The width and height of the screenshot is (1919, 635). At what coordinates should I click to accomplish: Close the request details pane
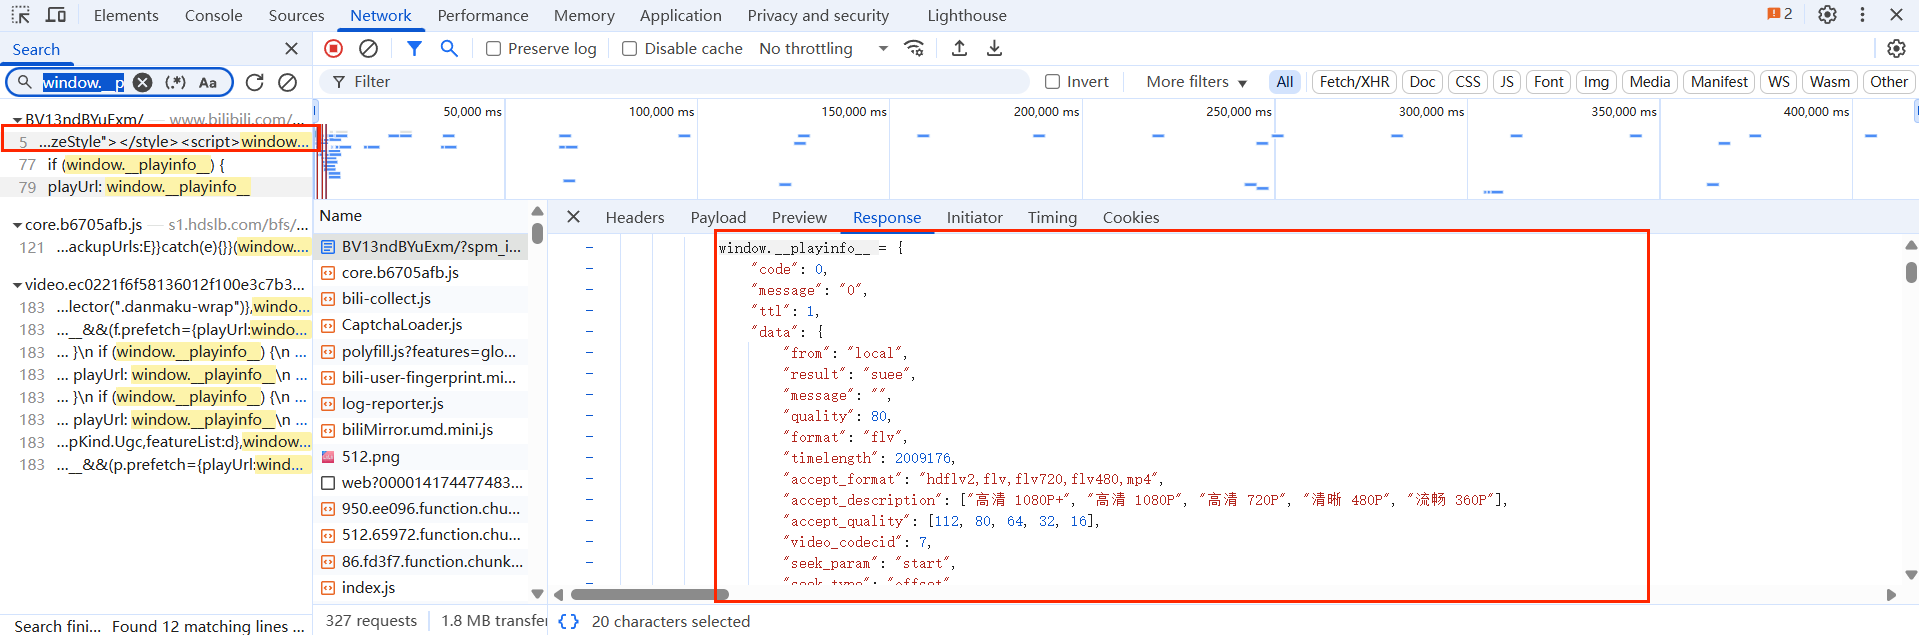point(573,216)
